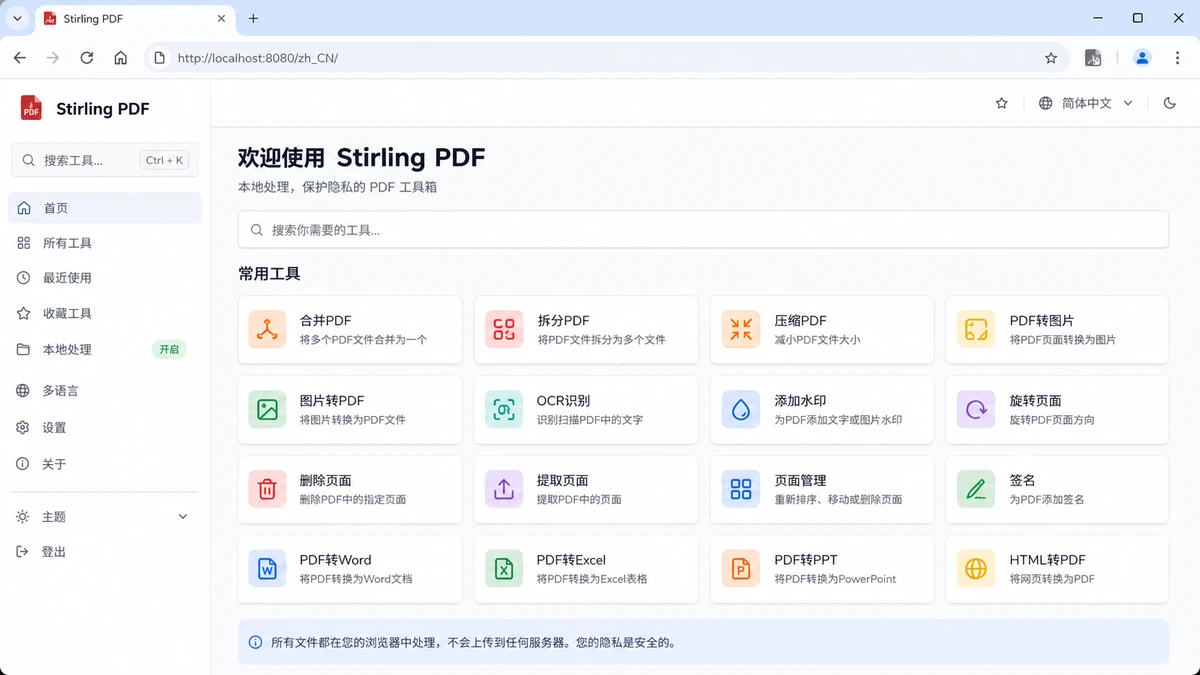Click the browser home icon
Image resolution: width=1200 pixels, height=675 pixels.
tap(121, 58)
